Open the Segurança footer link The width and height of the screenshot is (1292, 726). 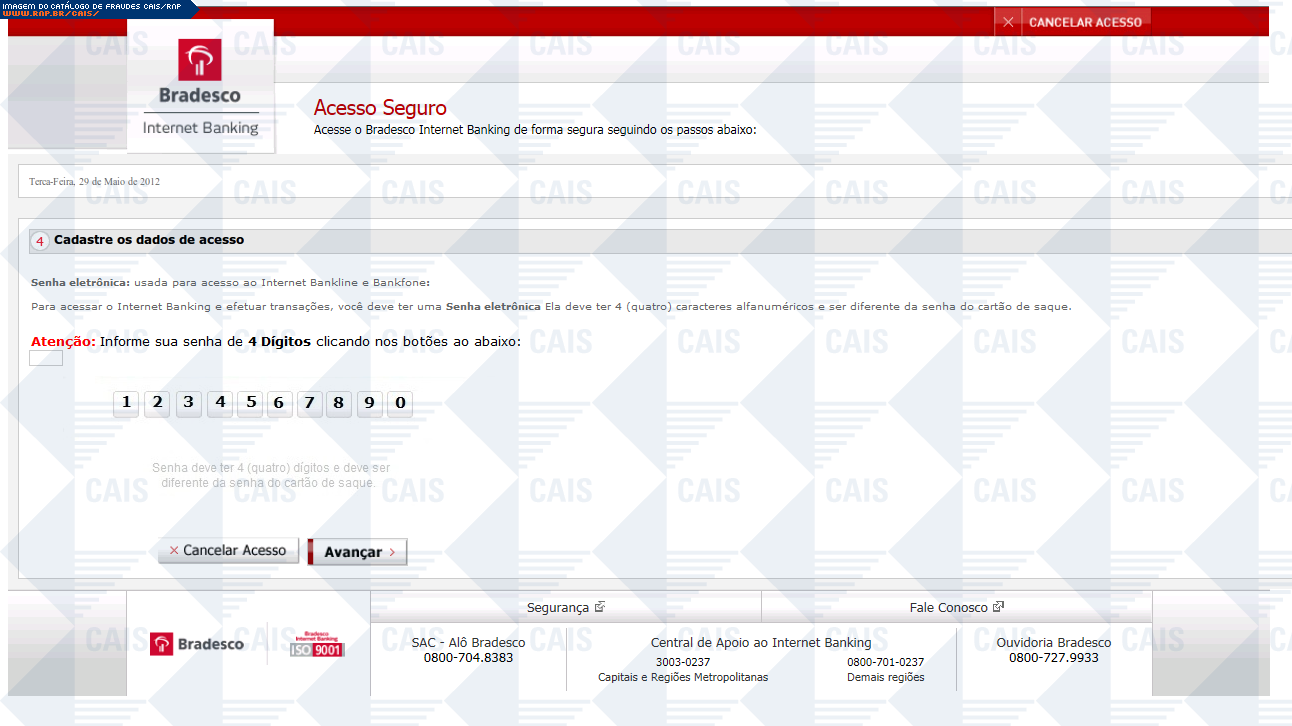565,607
